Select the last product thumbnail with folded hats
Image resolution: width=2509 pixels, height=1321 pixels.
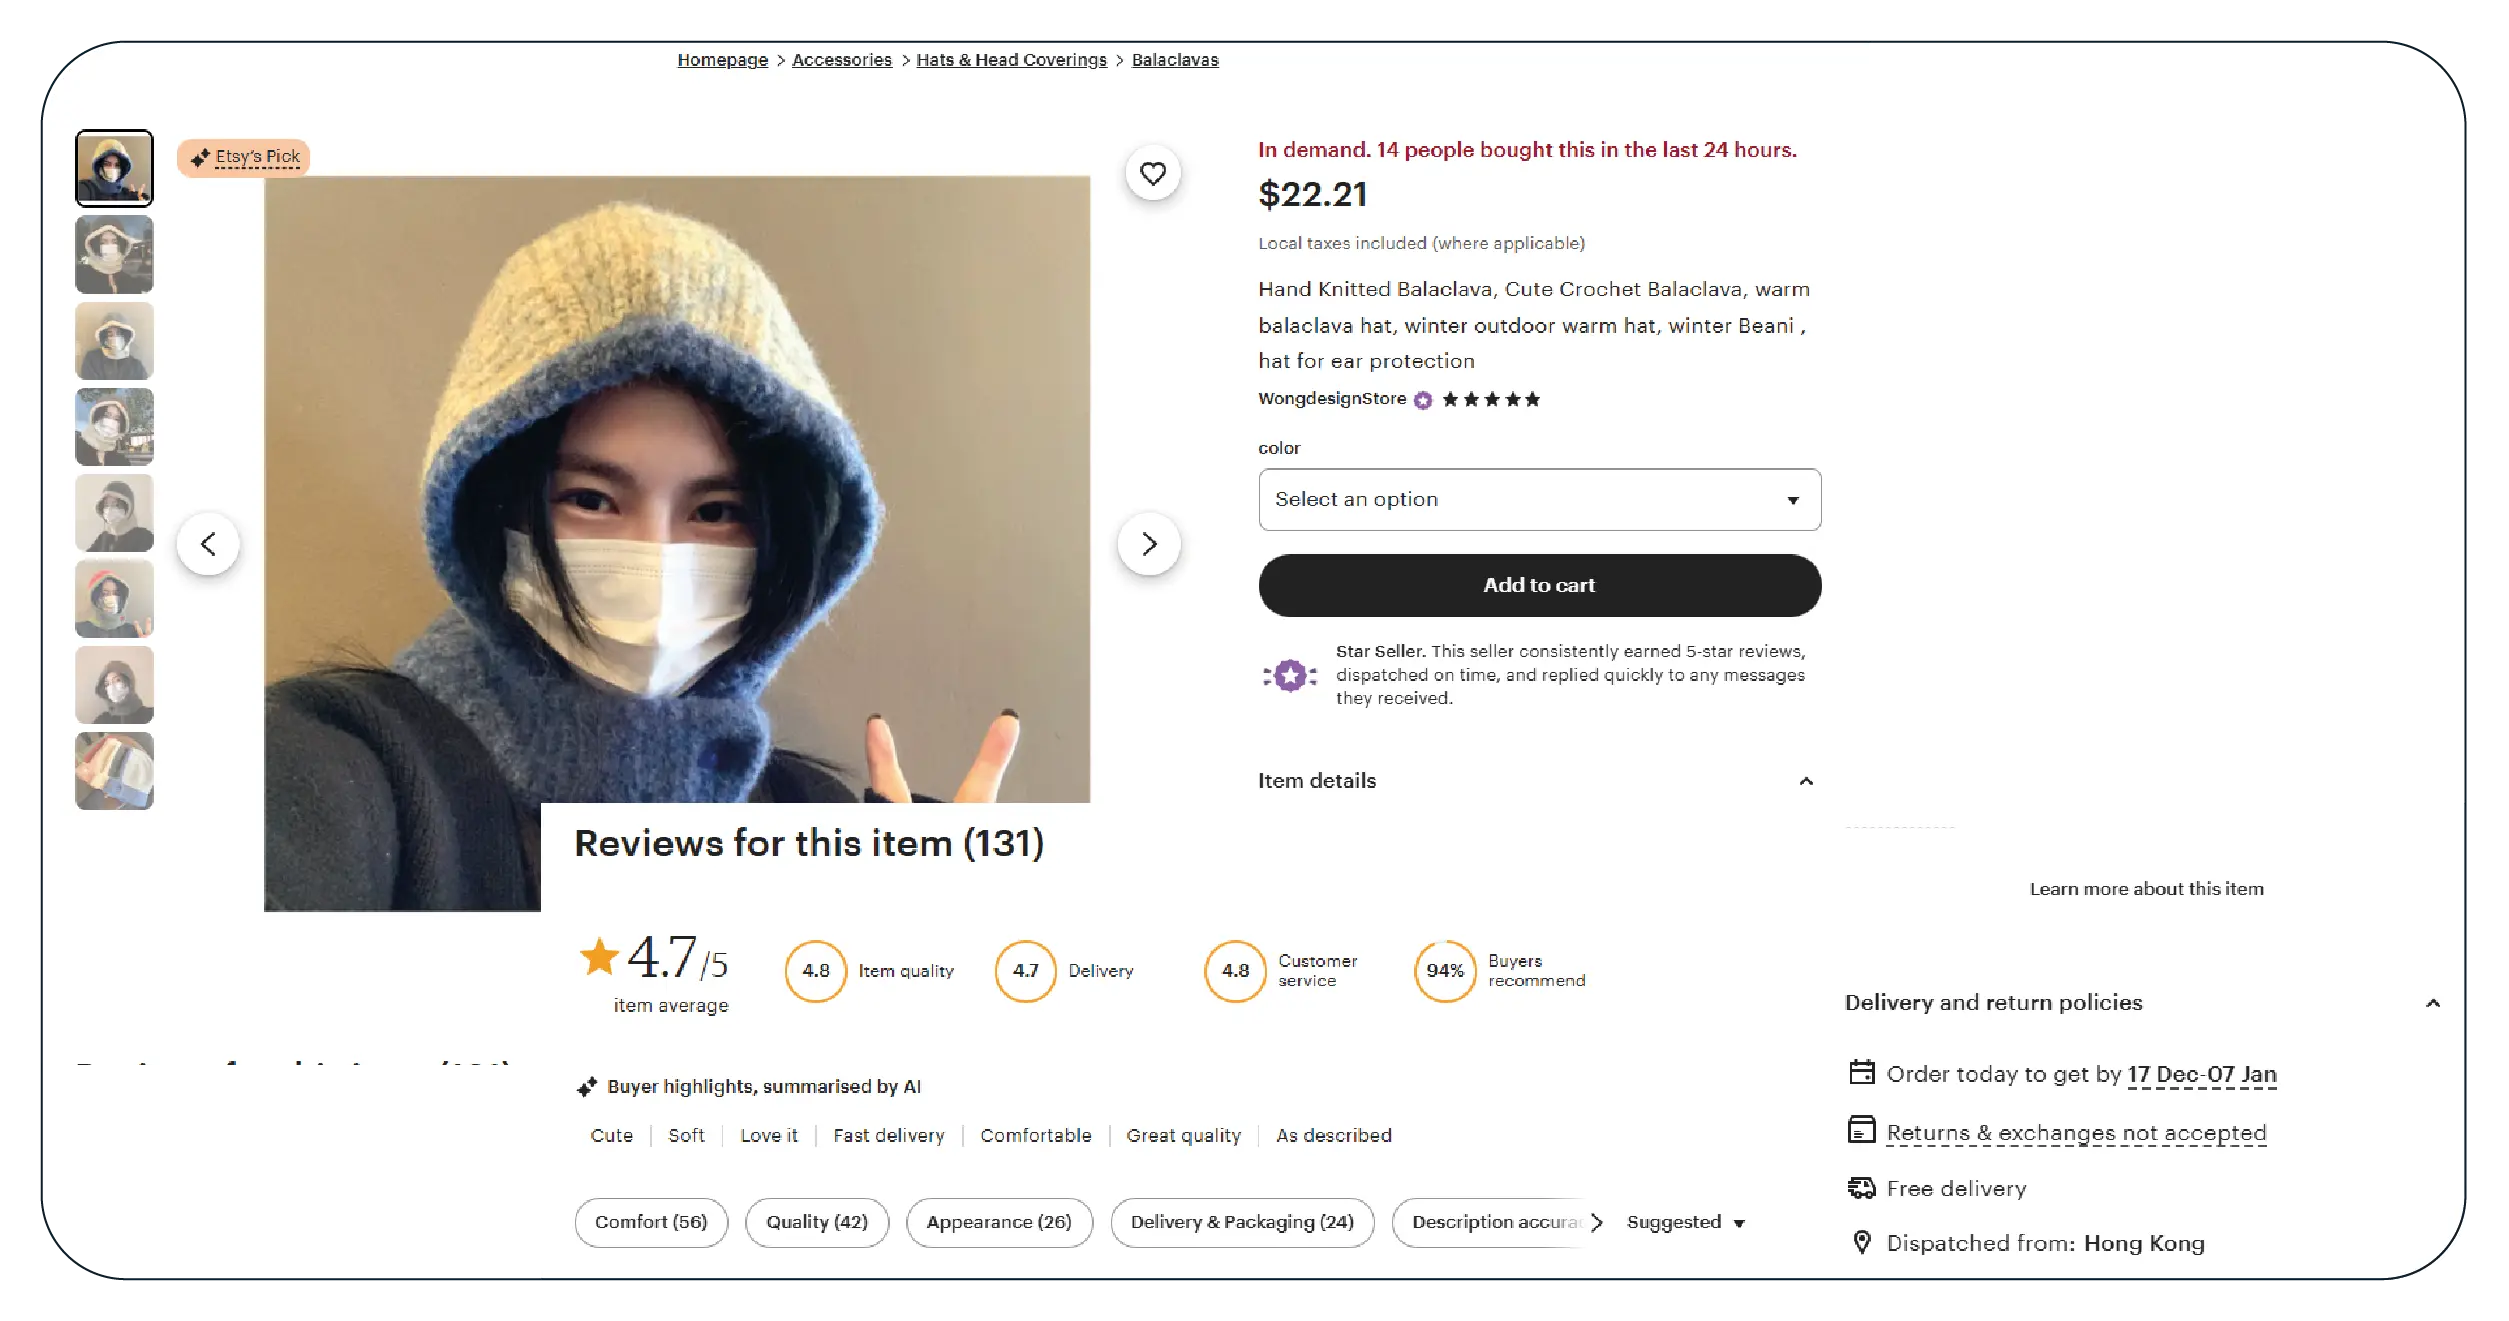coord(115,771)
